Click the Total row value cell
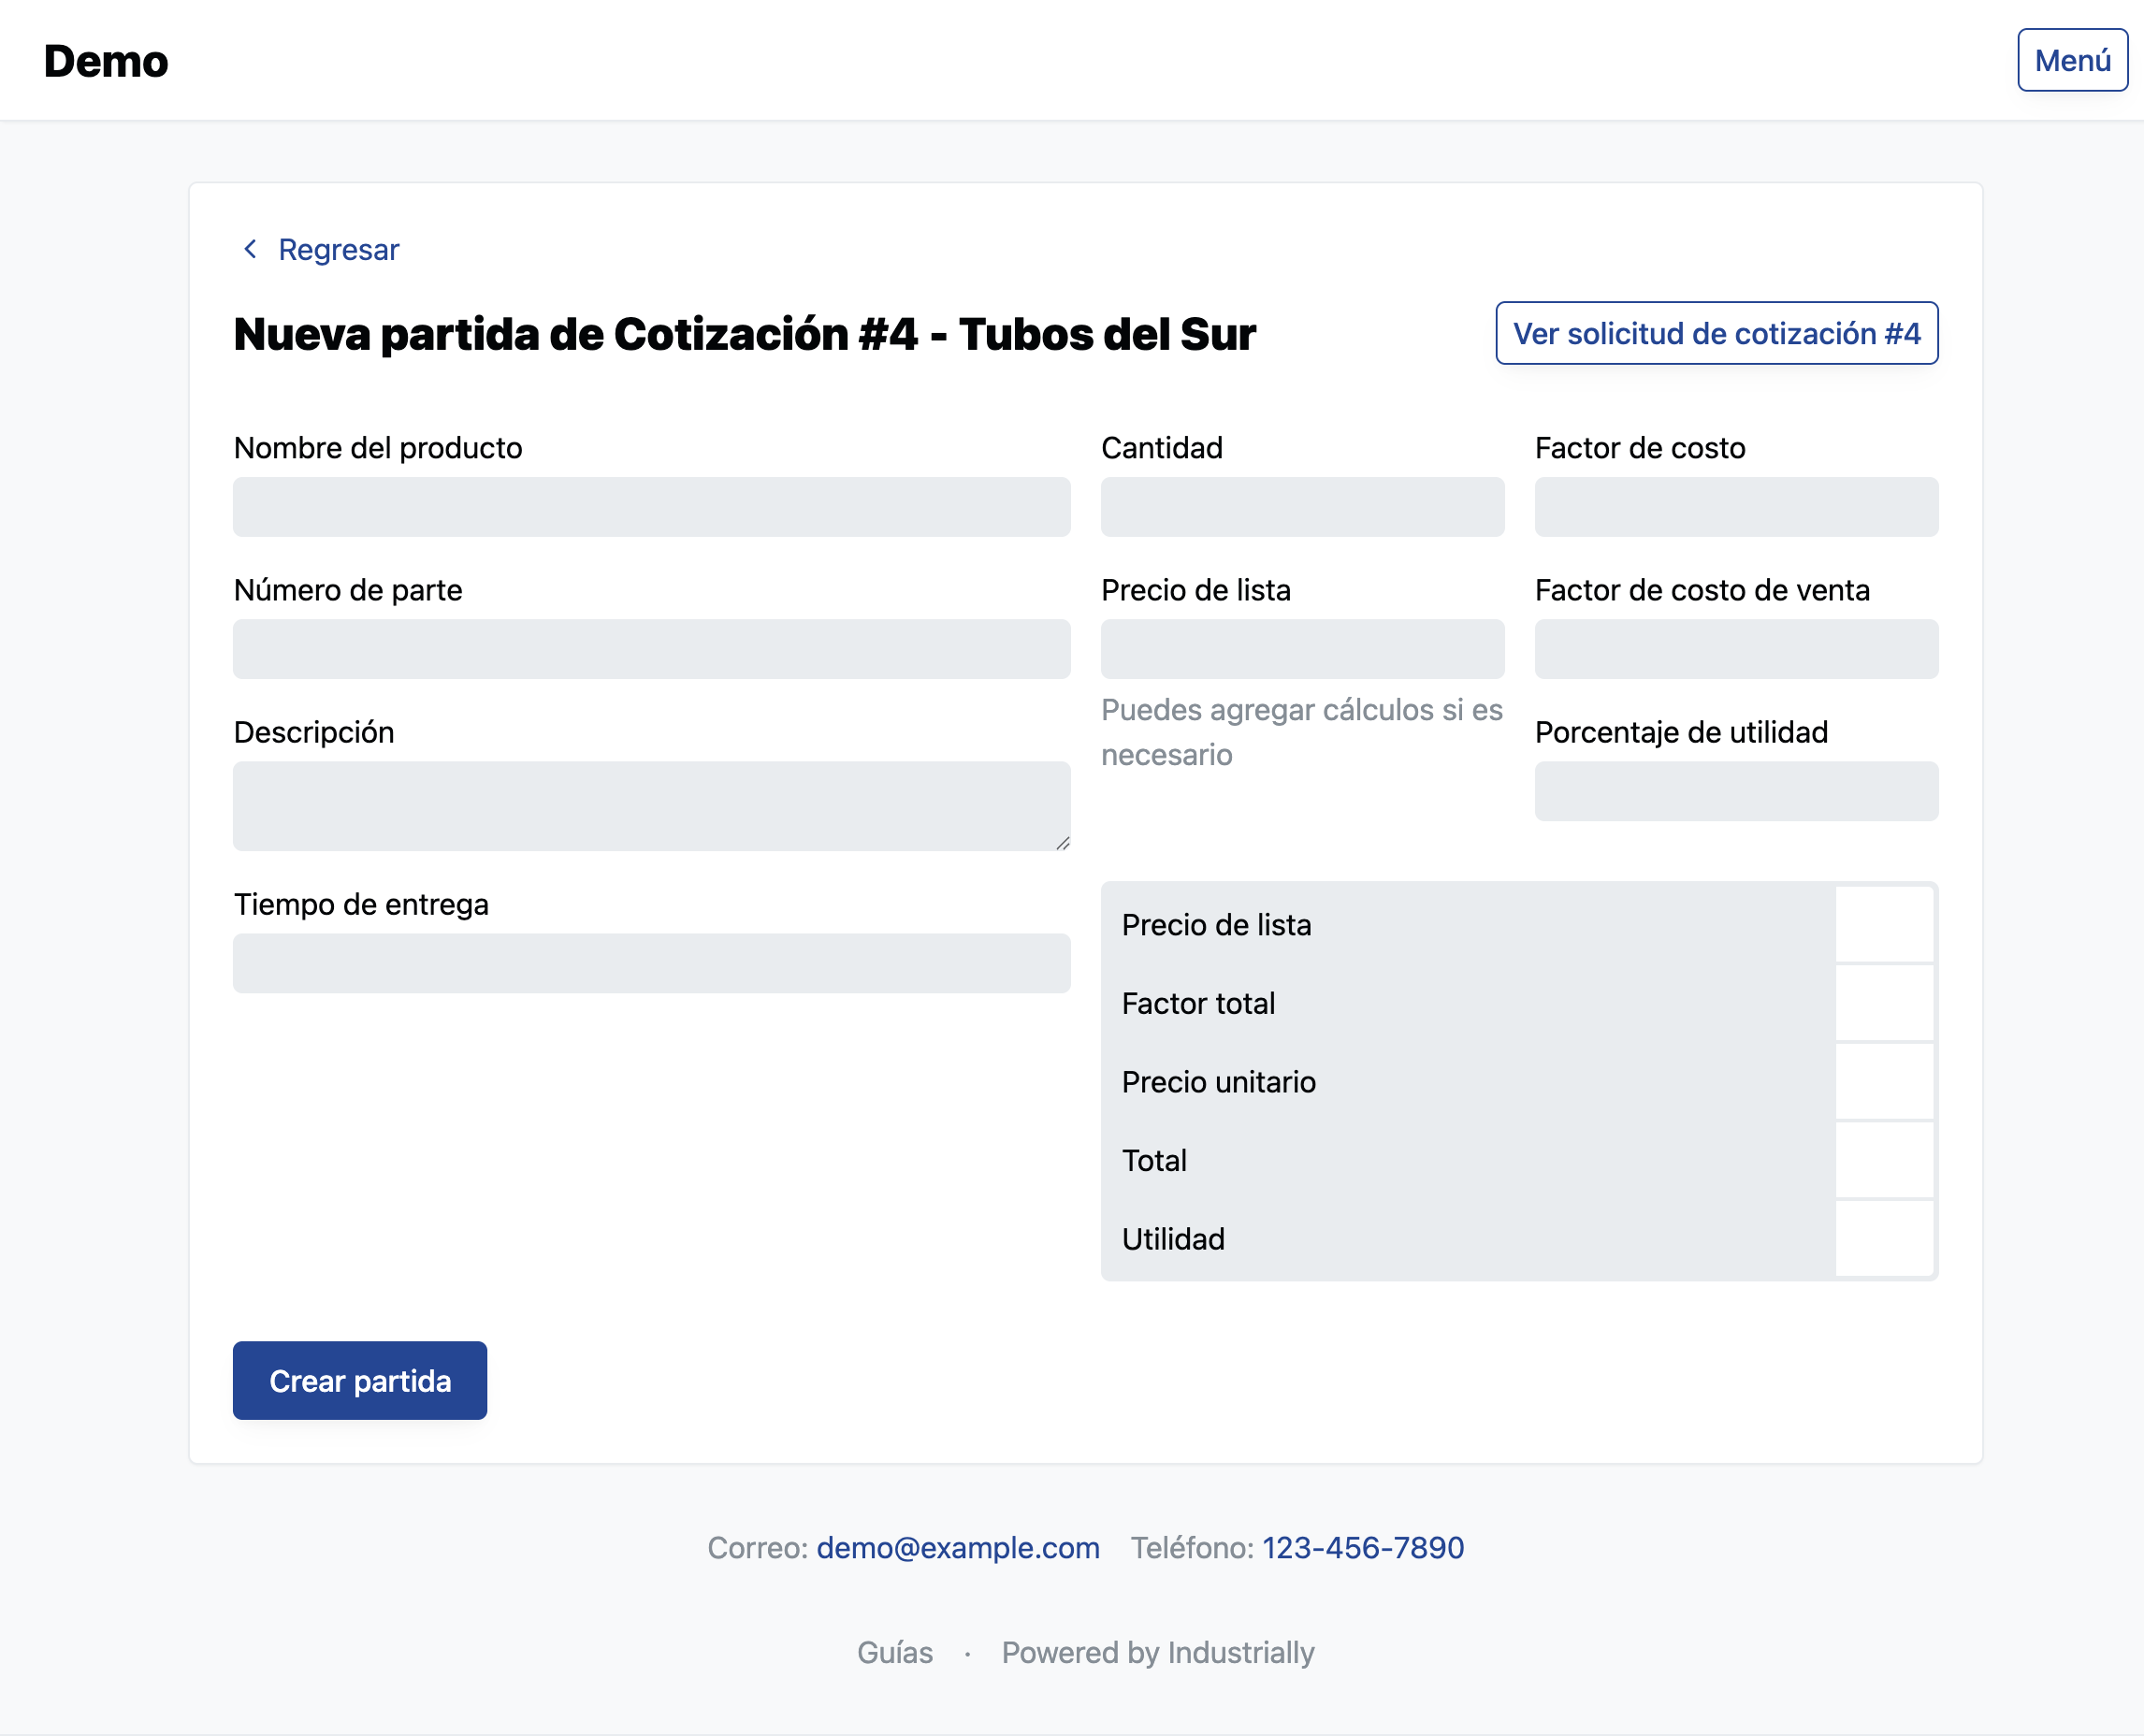The height and width of the screenshot is (1736, 2144). coord(1884,1160)
